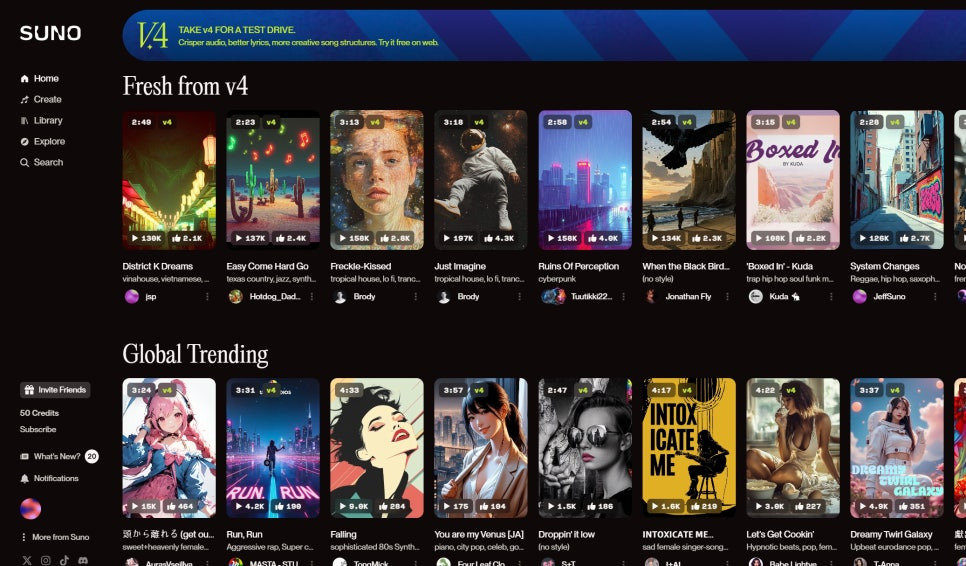Like Run, Run via thumbs-up 199

288,506
